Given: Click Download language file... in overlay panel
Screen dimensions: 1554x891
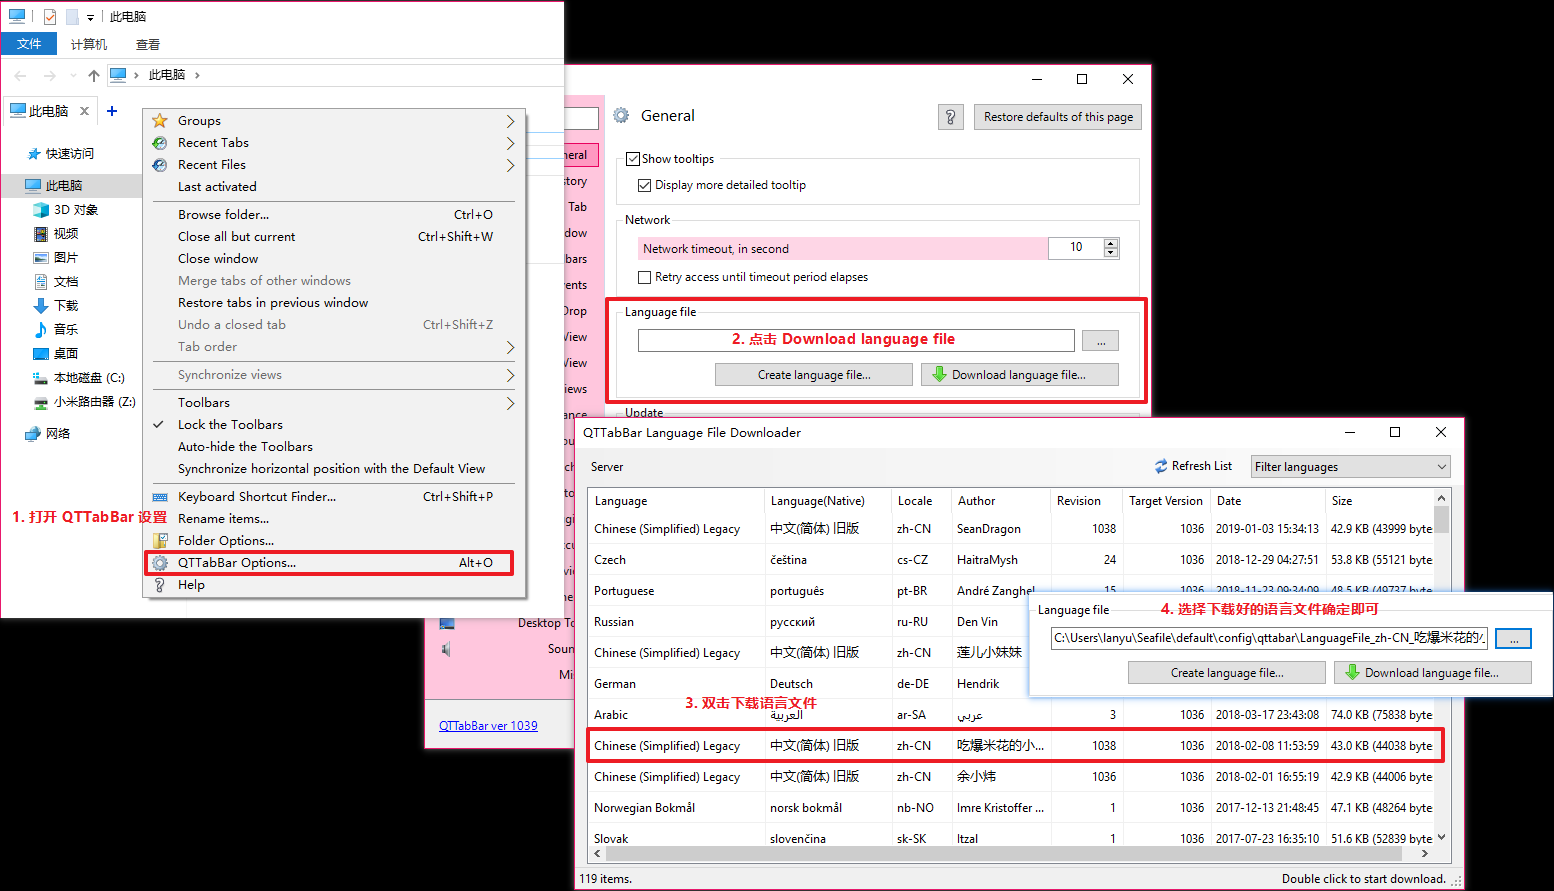Looking at the screenshot, I should click(1432, 673).
